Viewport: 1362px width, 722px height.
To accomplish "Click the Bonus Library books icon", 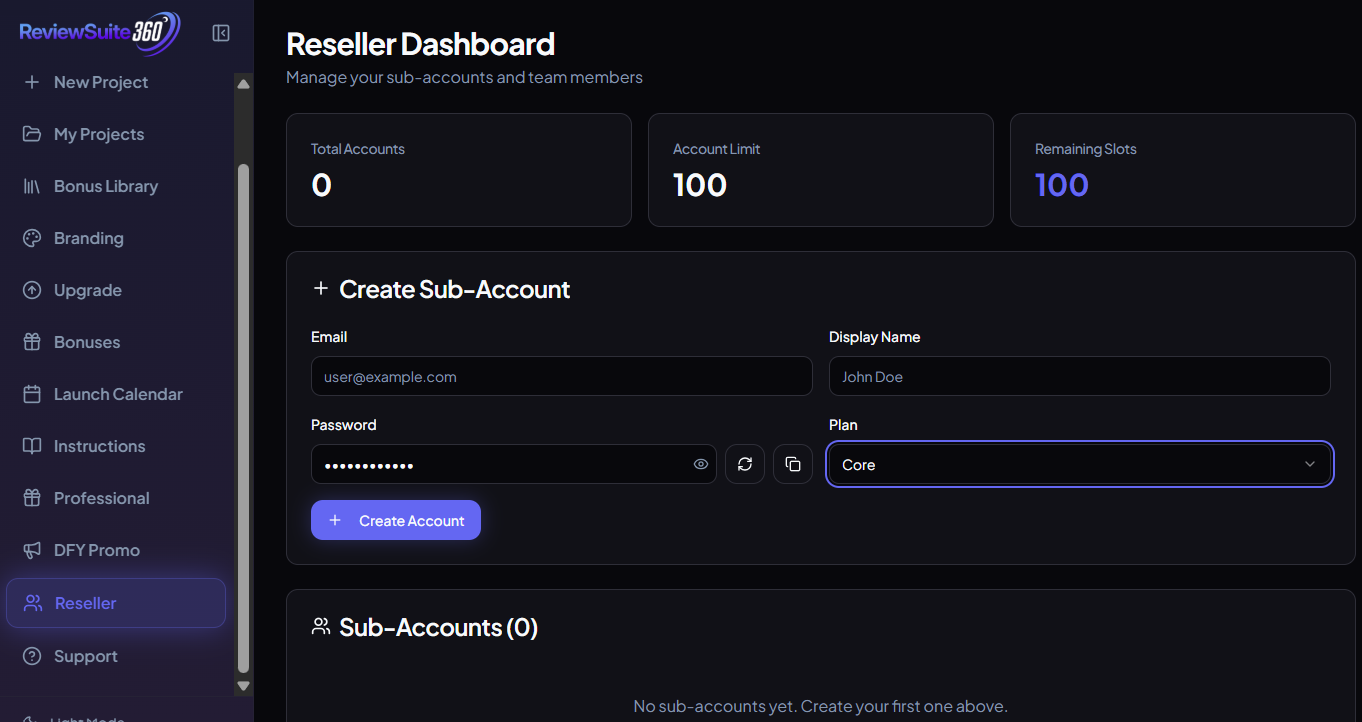I will coord(32,186).
